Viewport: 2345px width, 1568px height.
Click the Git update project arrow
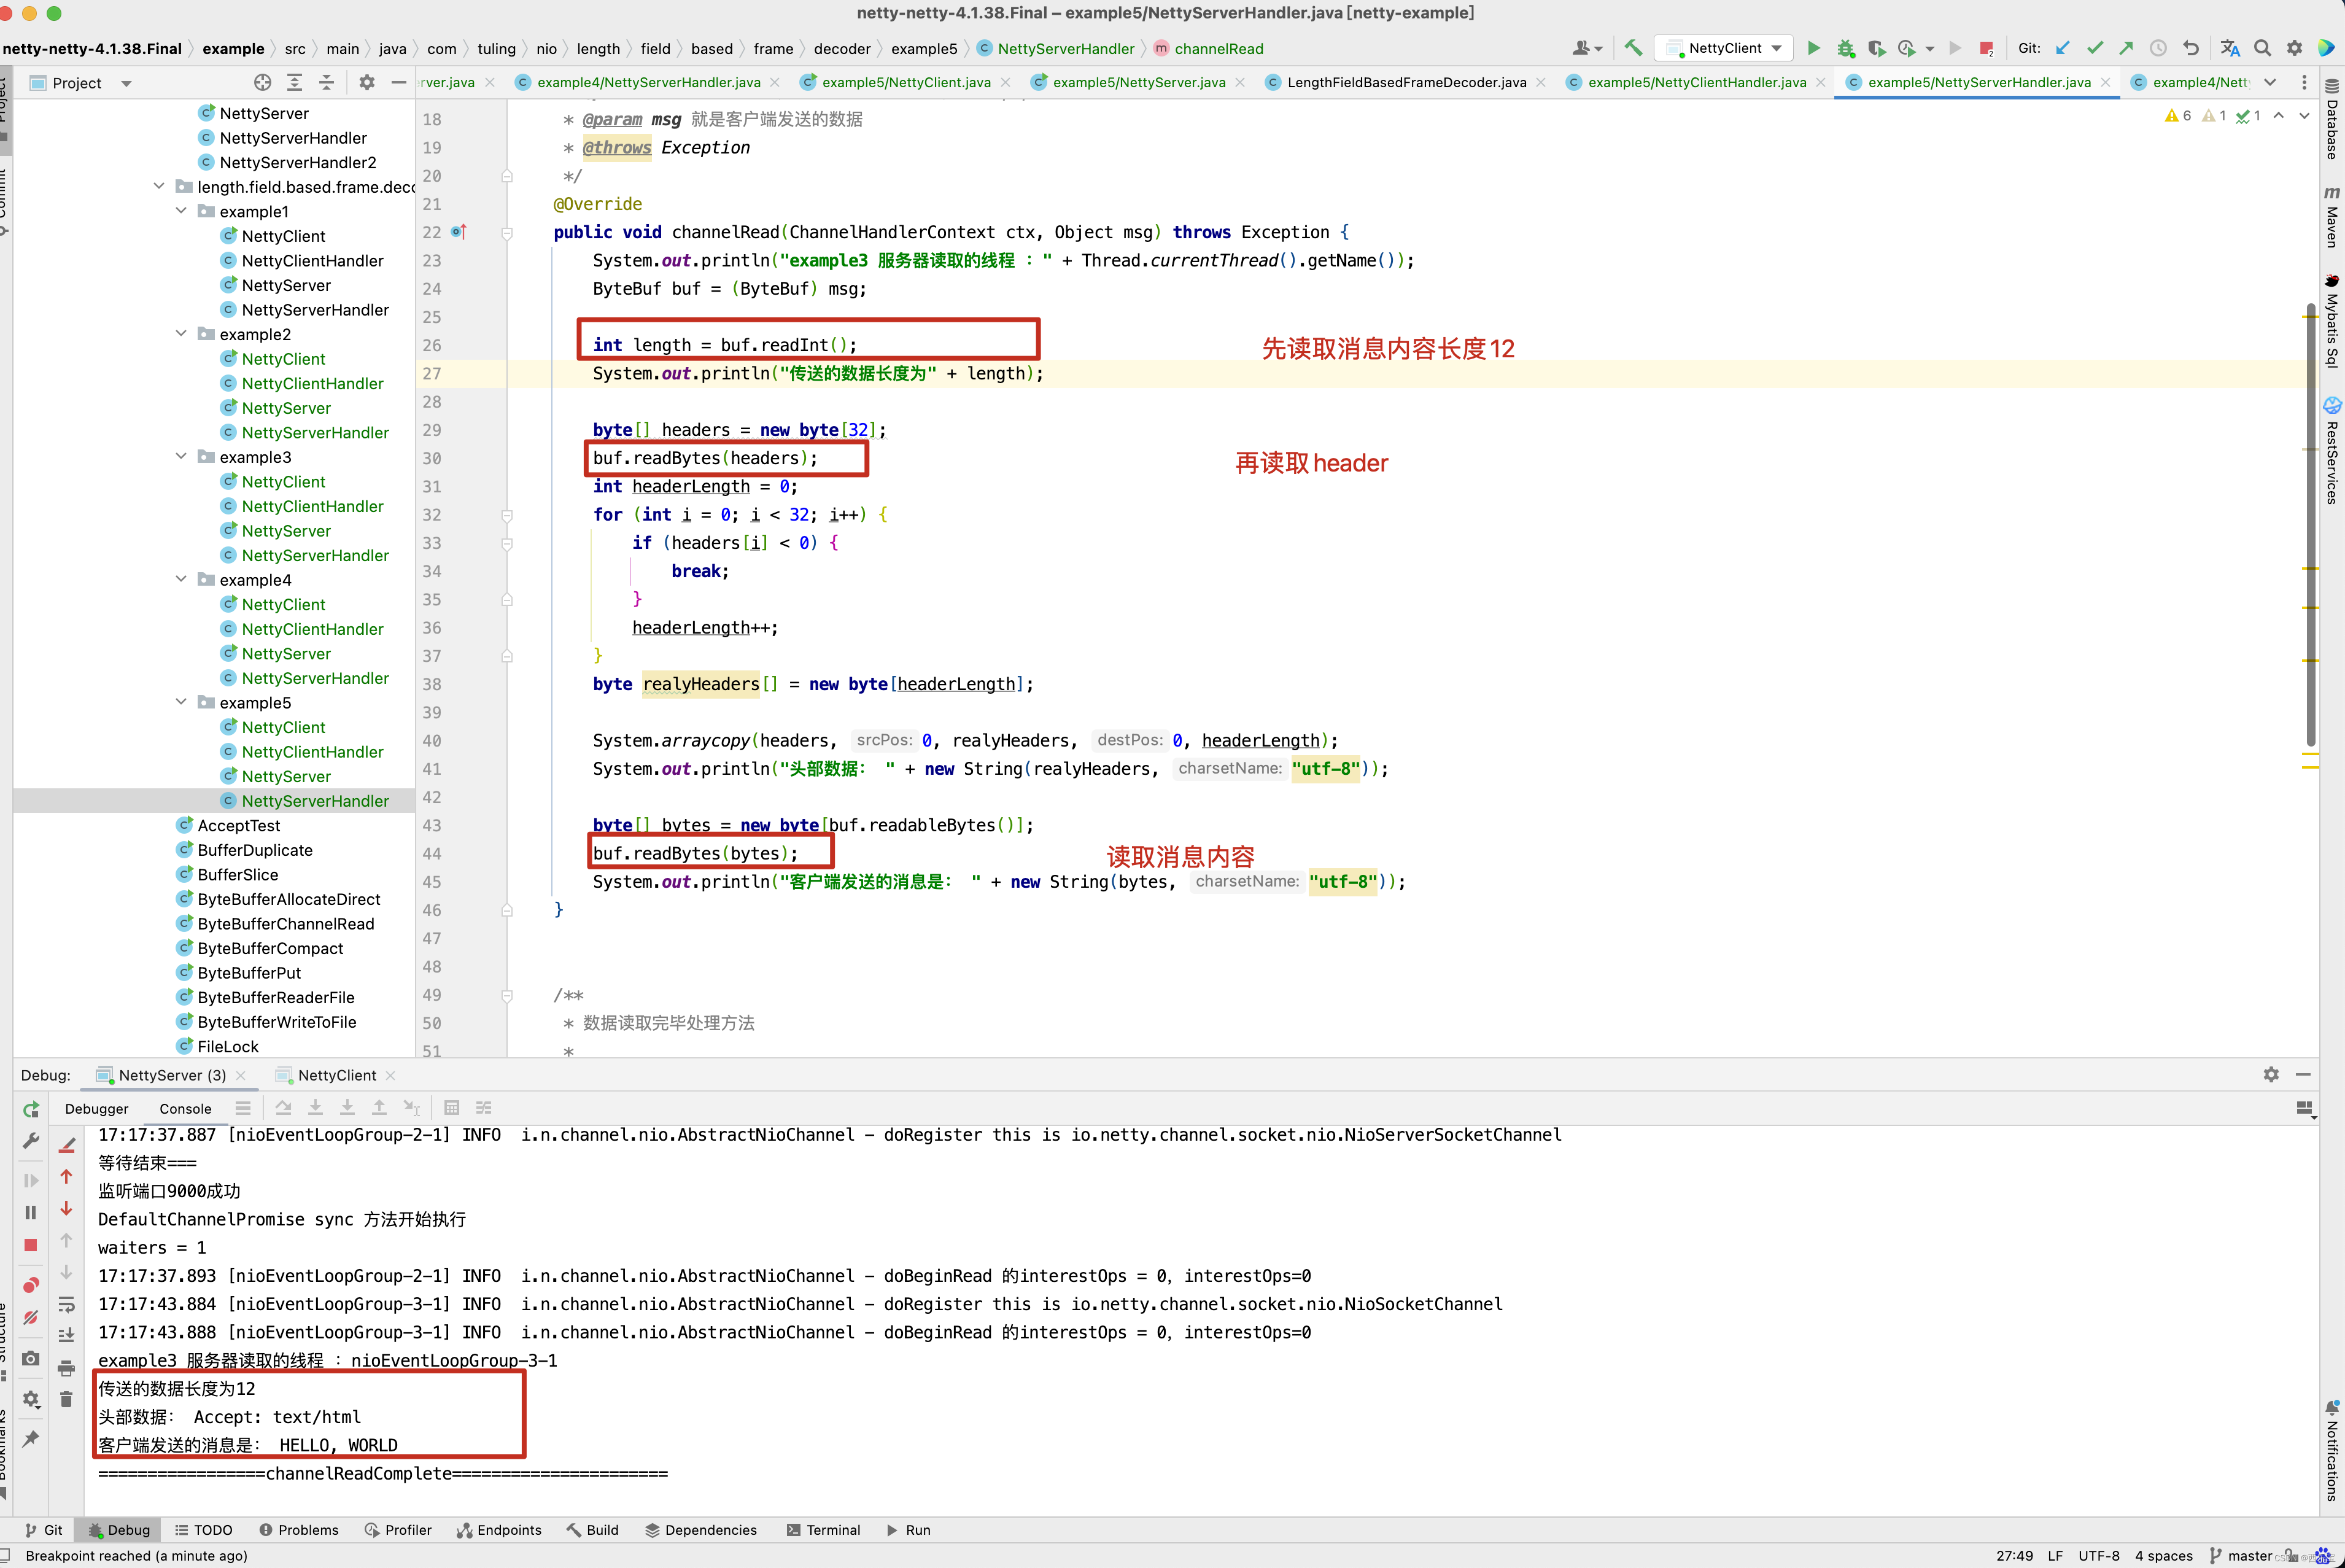2062,48
